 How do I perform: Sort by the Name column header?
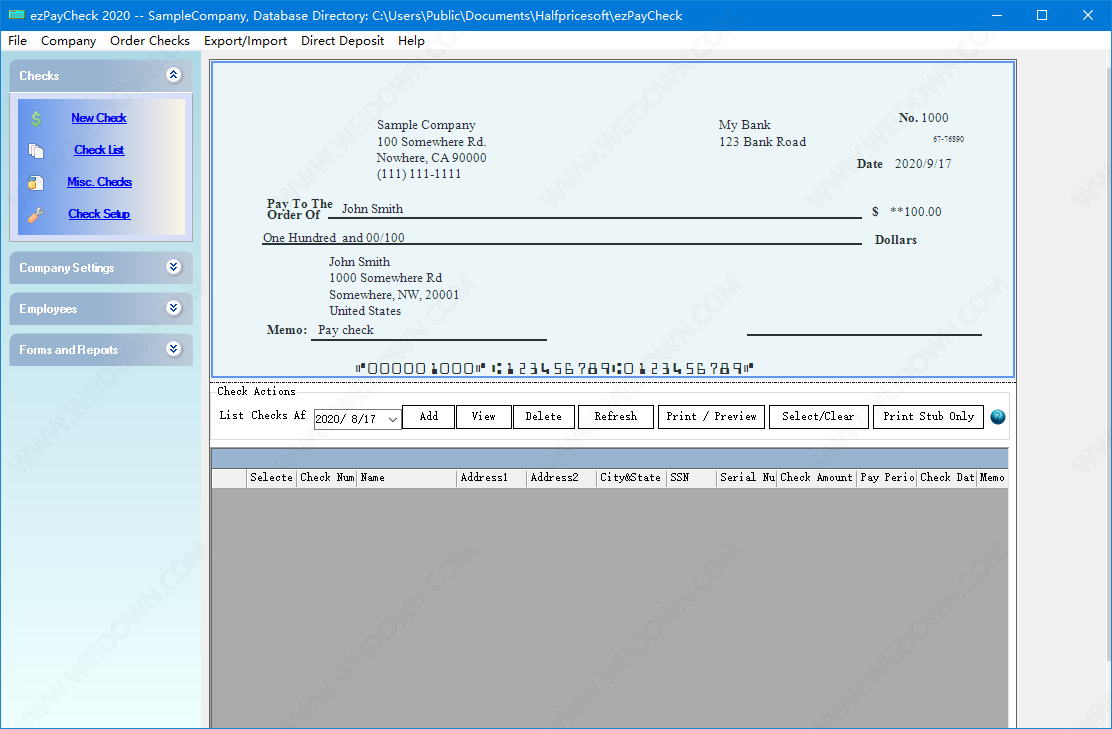coord(406,478)
